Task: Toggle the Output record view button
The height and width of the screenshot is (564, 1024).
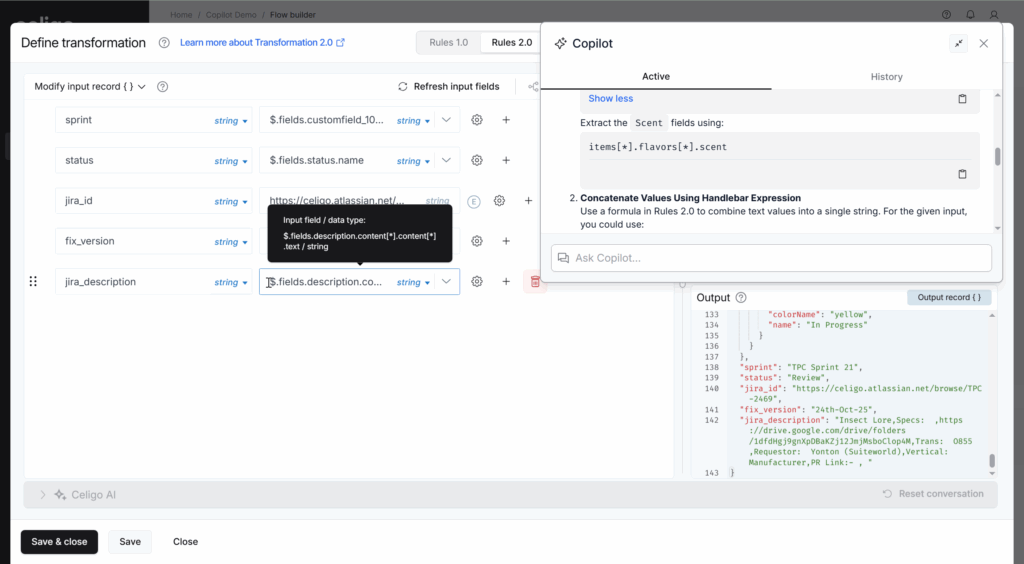Action: 948,298
